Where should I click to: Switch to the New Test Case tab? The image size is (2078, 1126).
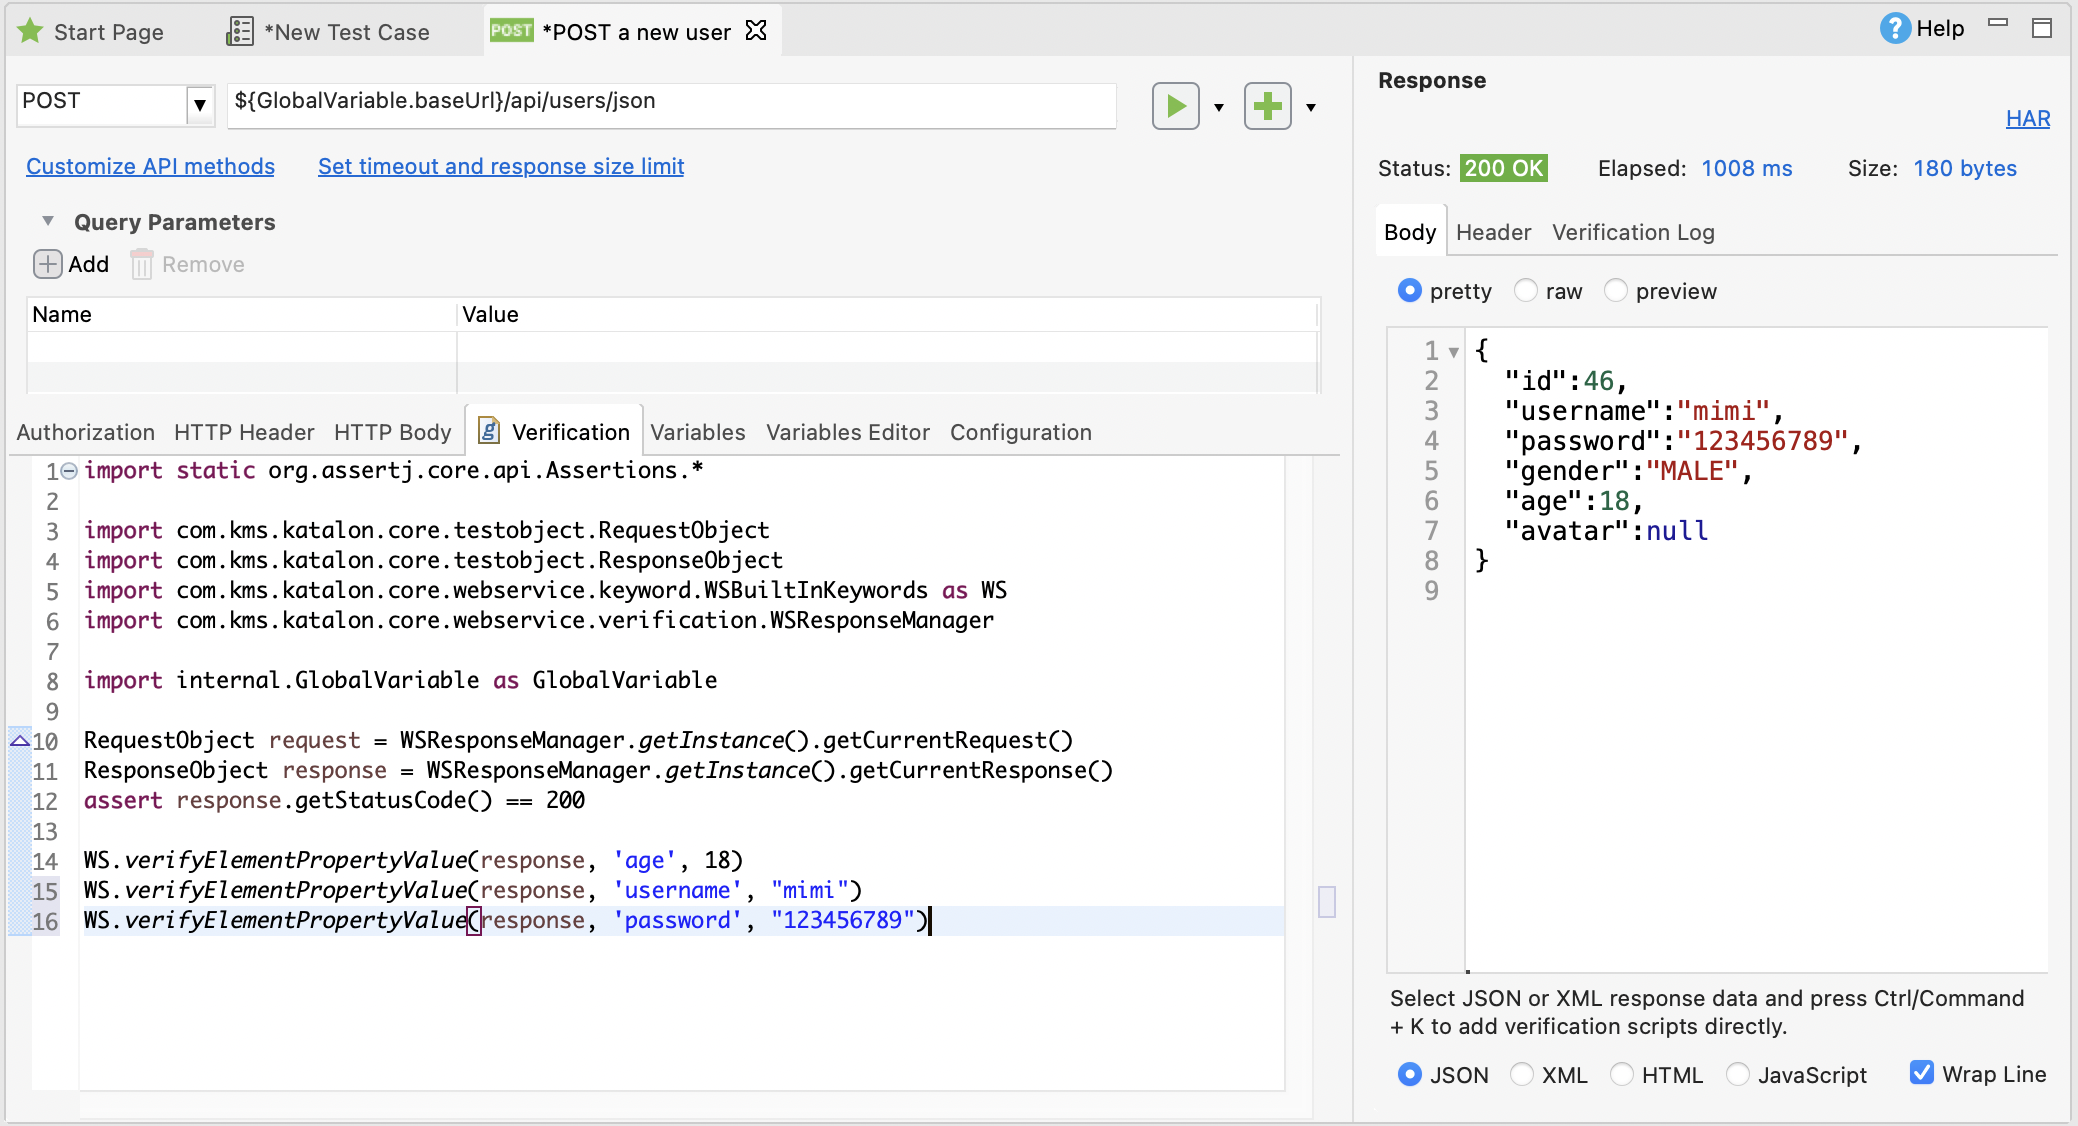pos(347,32)
